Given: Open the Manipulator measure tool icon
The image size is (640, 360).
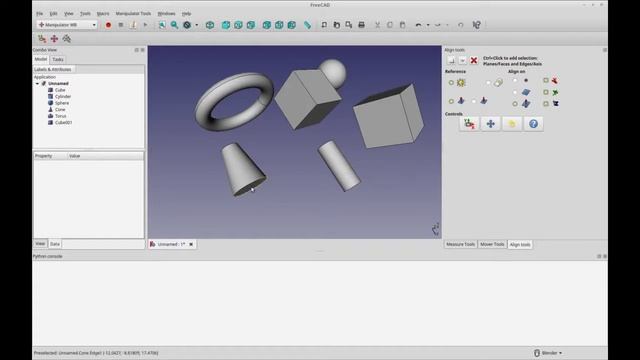Looking at the screenshot, I should coord(67,39).
